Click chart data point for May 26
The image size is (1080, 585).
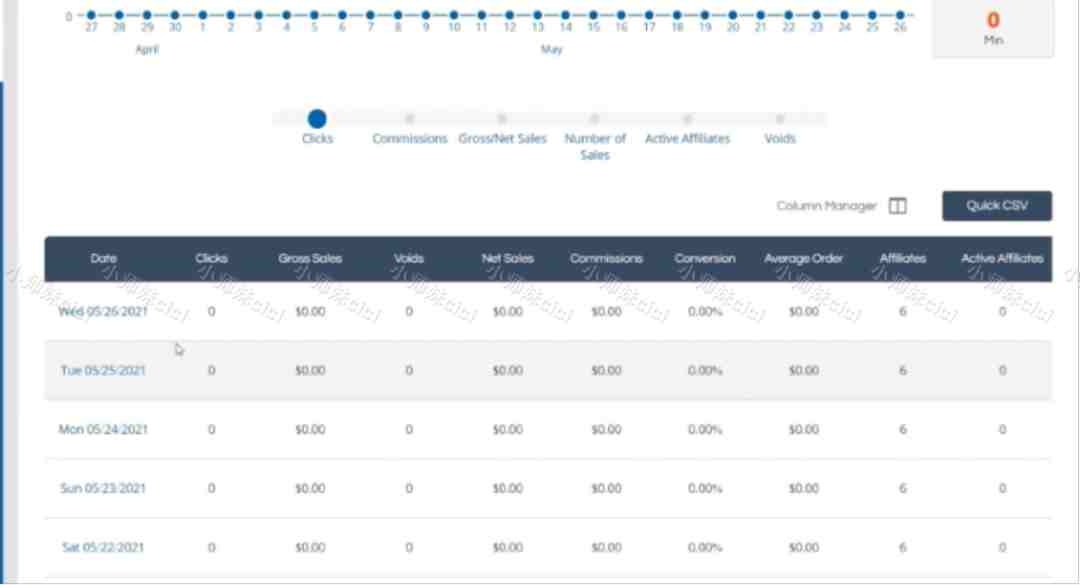click(900, 15)
